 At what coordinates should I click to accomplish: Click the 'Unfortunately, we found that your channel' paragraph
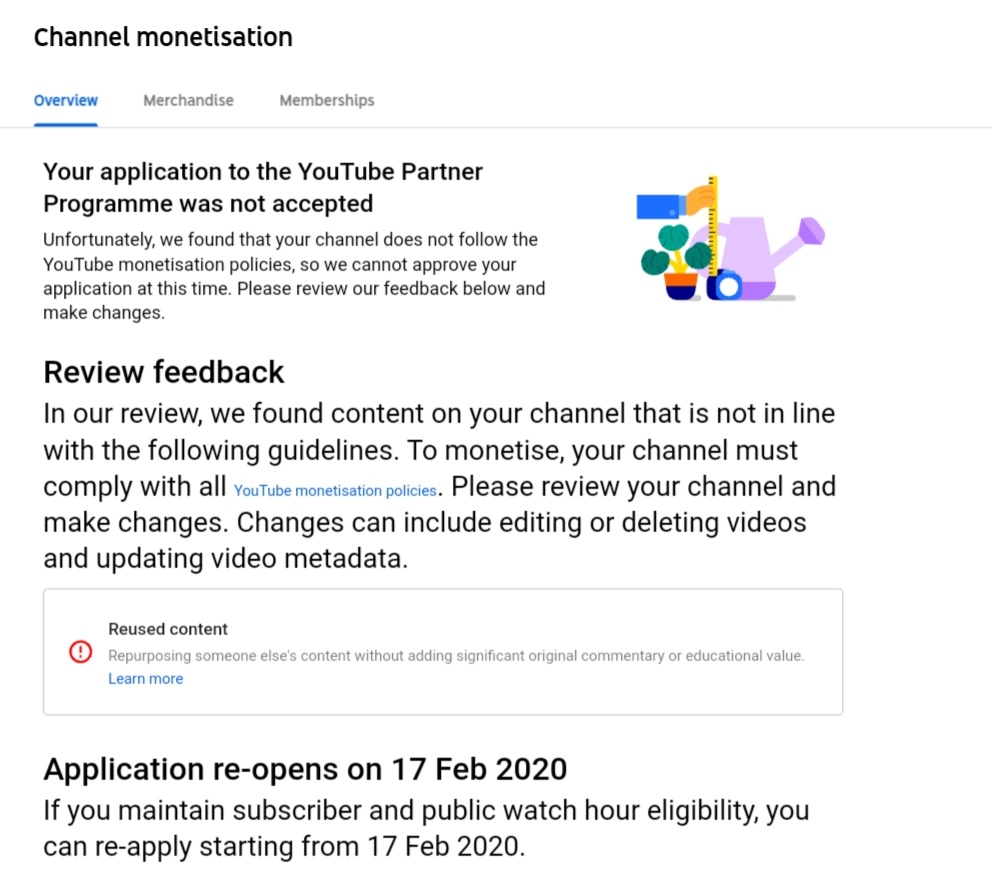(x=294, y=276)
